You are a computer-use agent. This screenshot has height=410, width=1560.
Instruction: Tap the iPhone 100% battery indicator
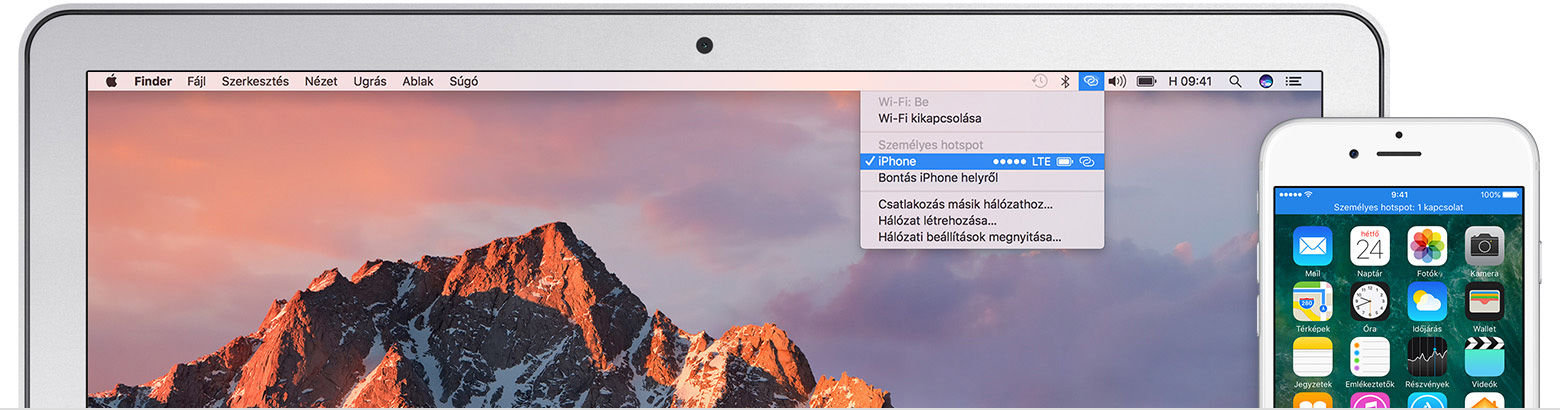click(x=1499, y=194)
